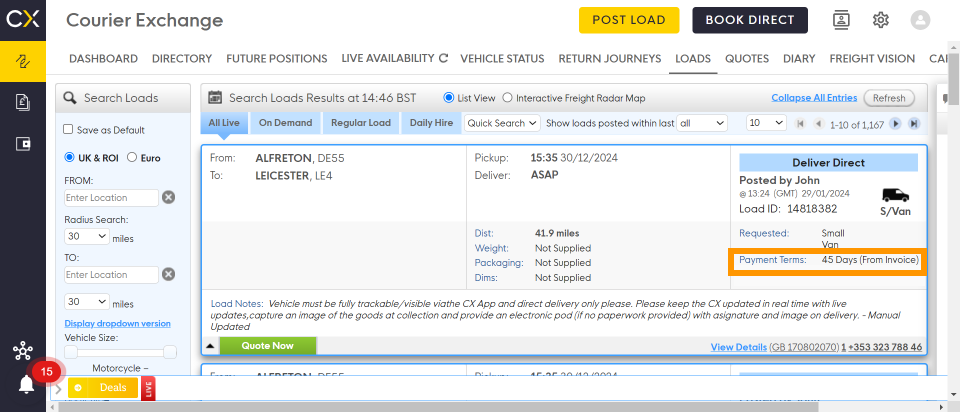Viewport: 960px width, 412px height.
Task: Click the Quote Now button
Action: [x=267, y=346]
